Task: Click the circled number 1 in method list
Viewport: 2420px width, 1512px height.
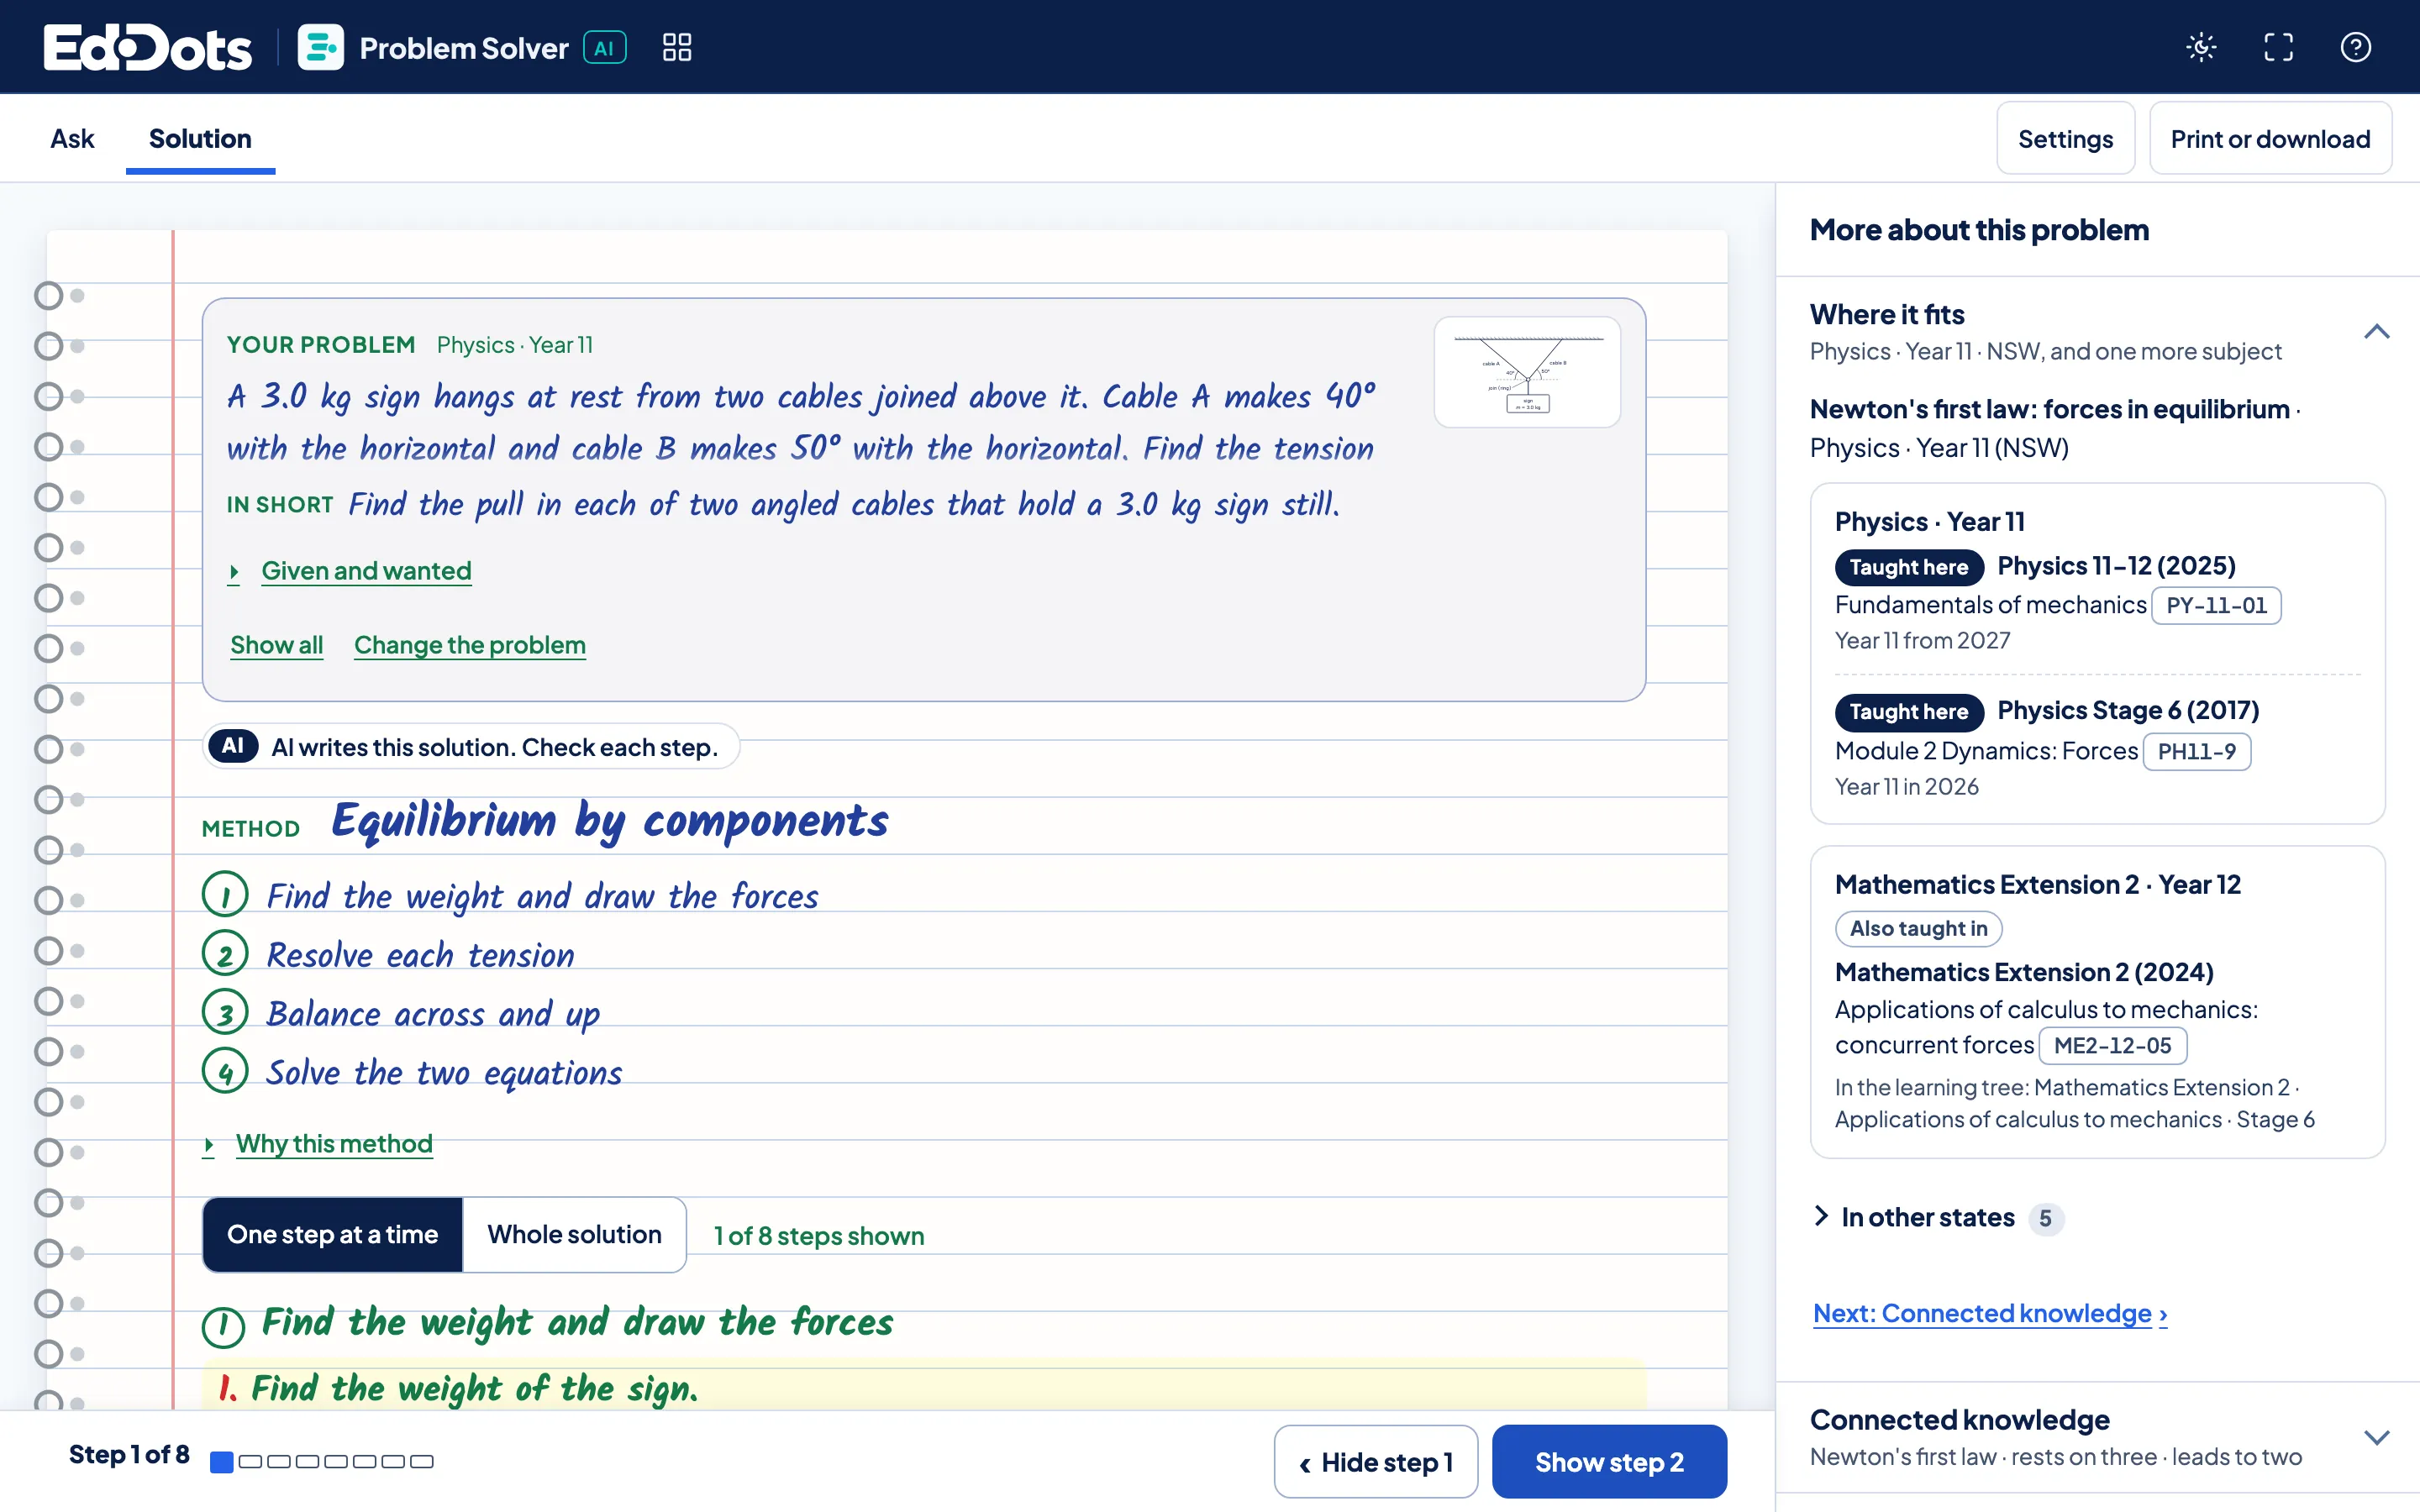Action: point(225,895)
